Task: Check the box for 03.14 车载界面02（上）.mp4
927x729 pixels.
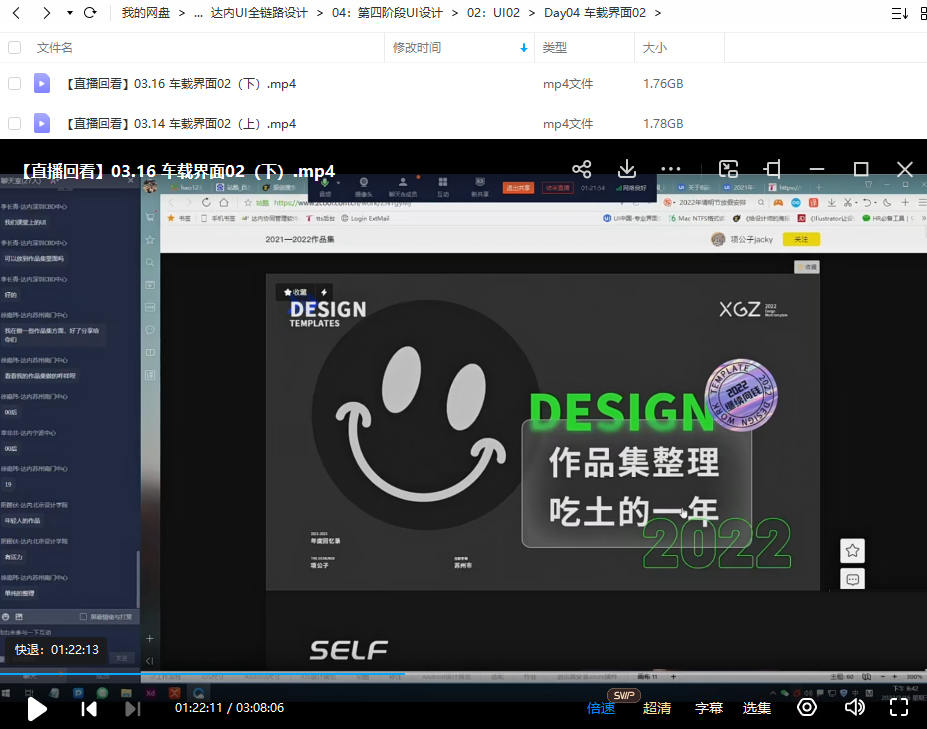Action: tap(14, 124)
